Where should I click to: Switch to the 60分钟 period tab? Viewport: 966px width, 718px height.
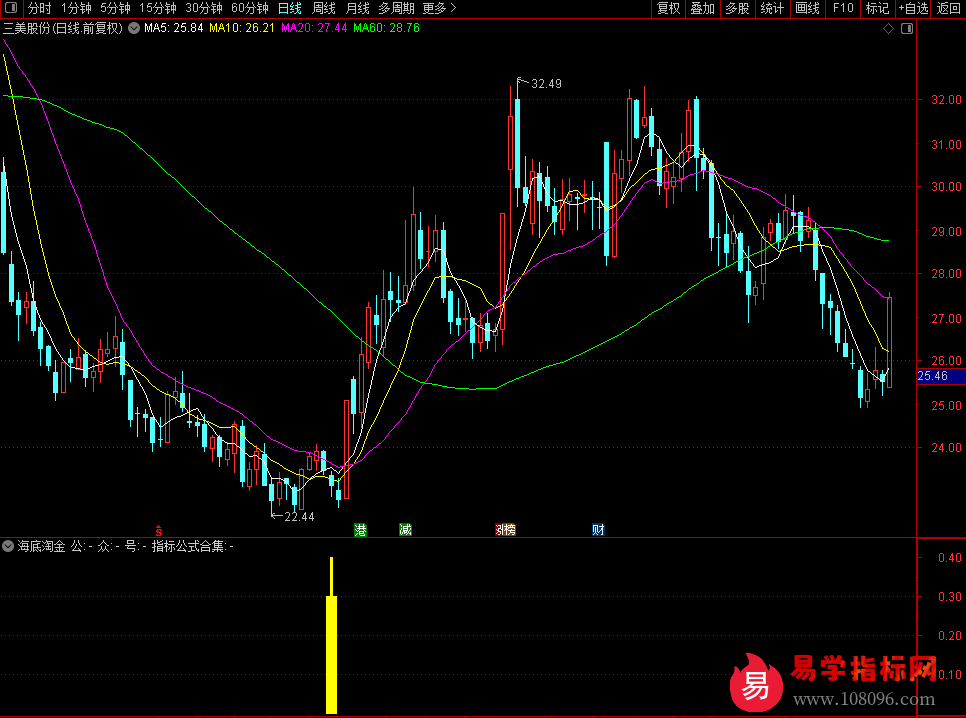tap(250, 8)
